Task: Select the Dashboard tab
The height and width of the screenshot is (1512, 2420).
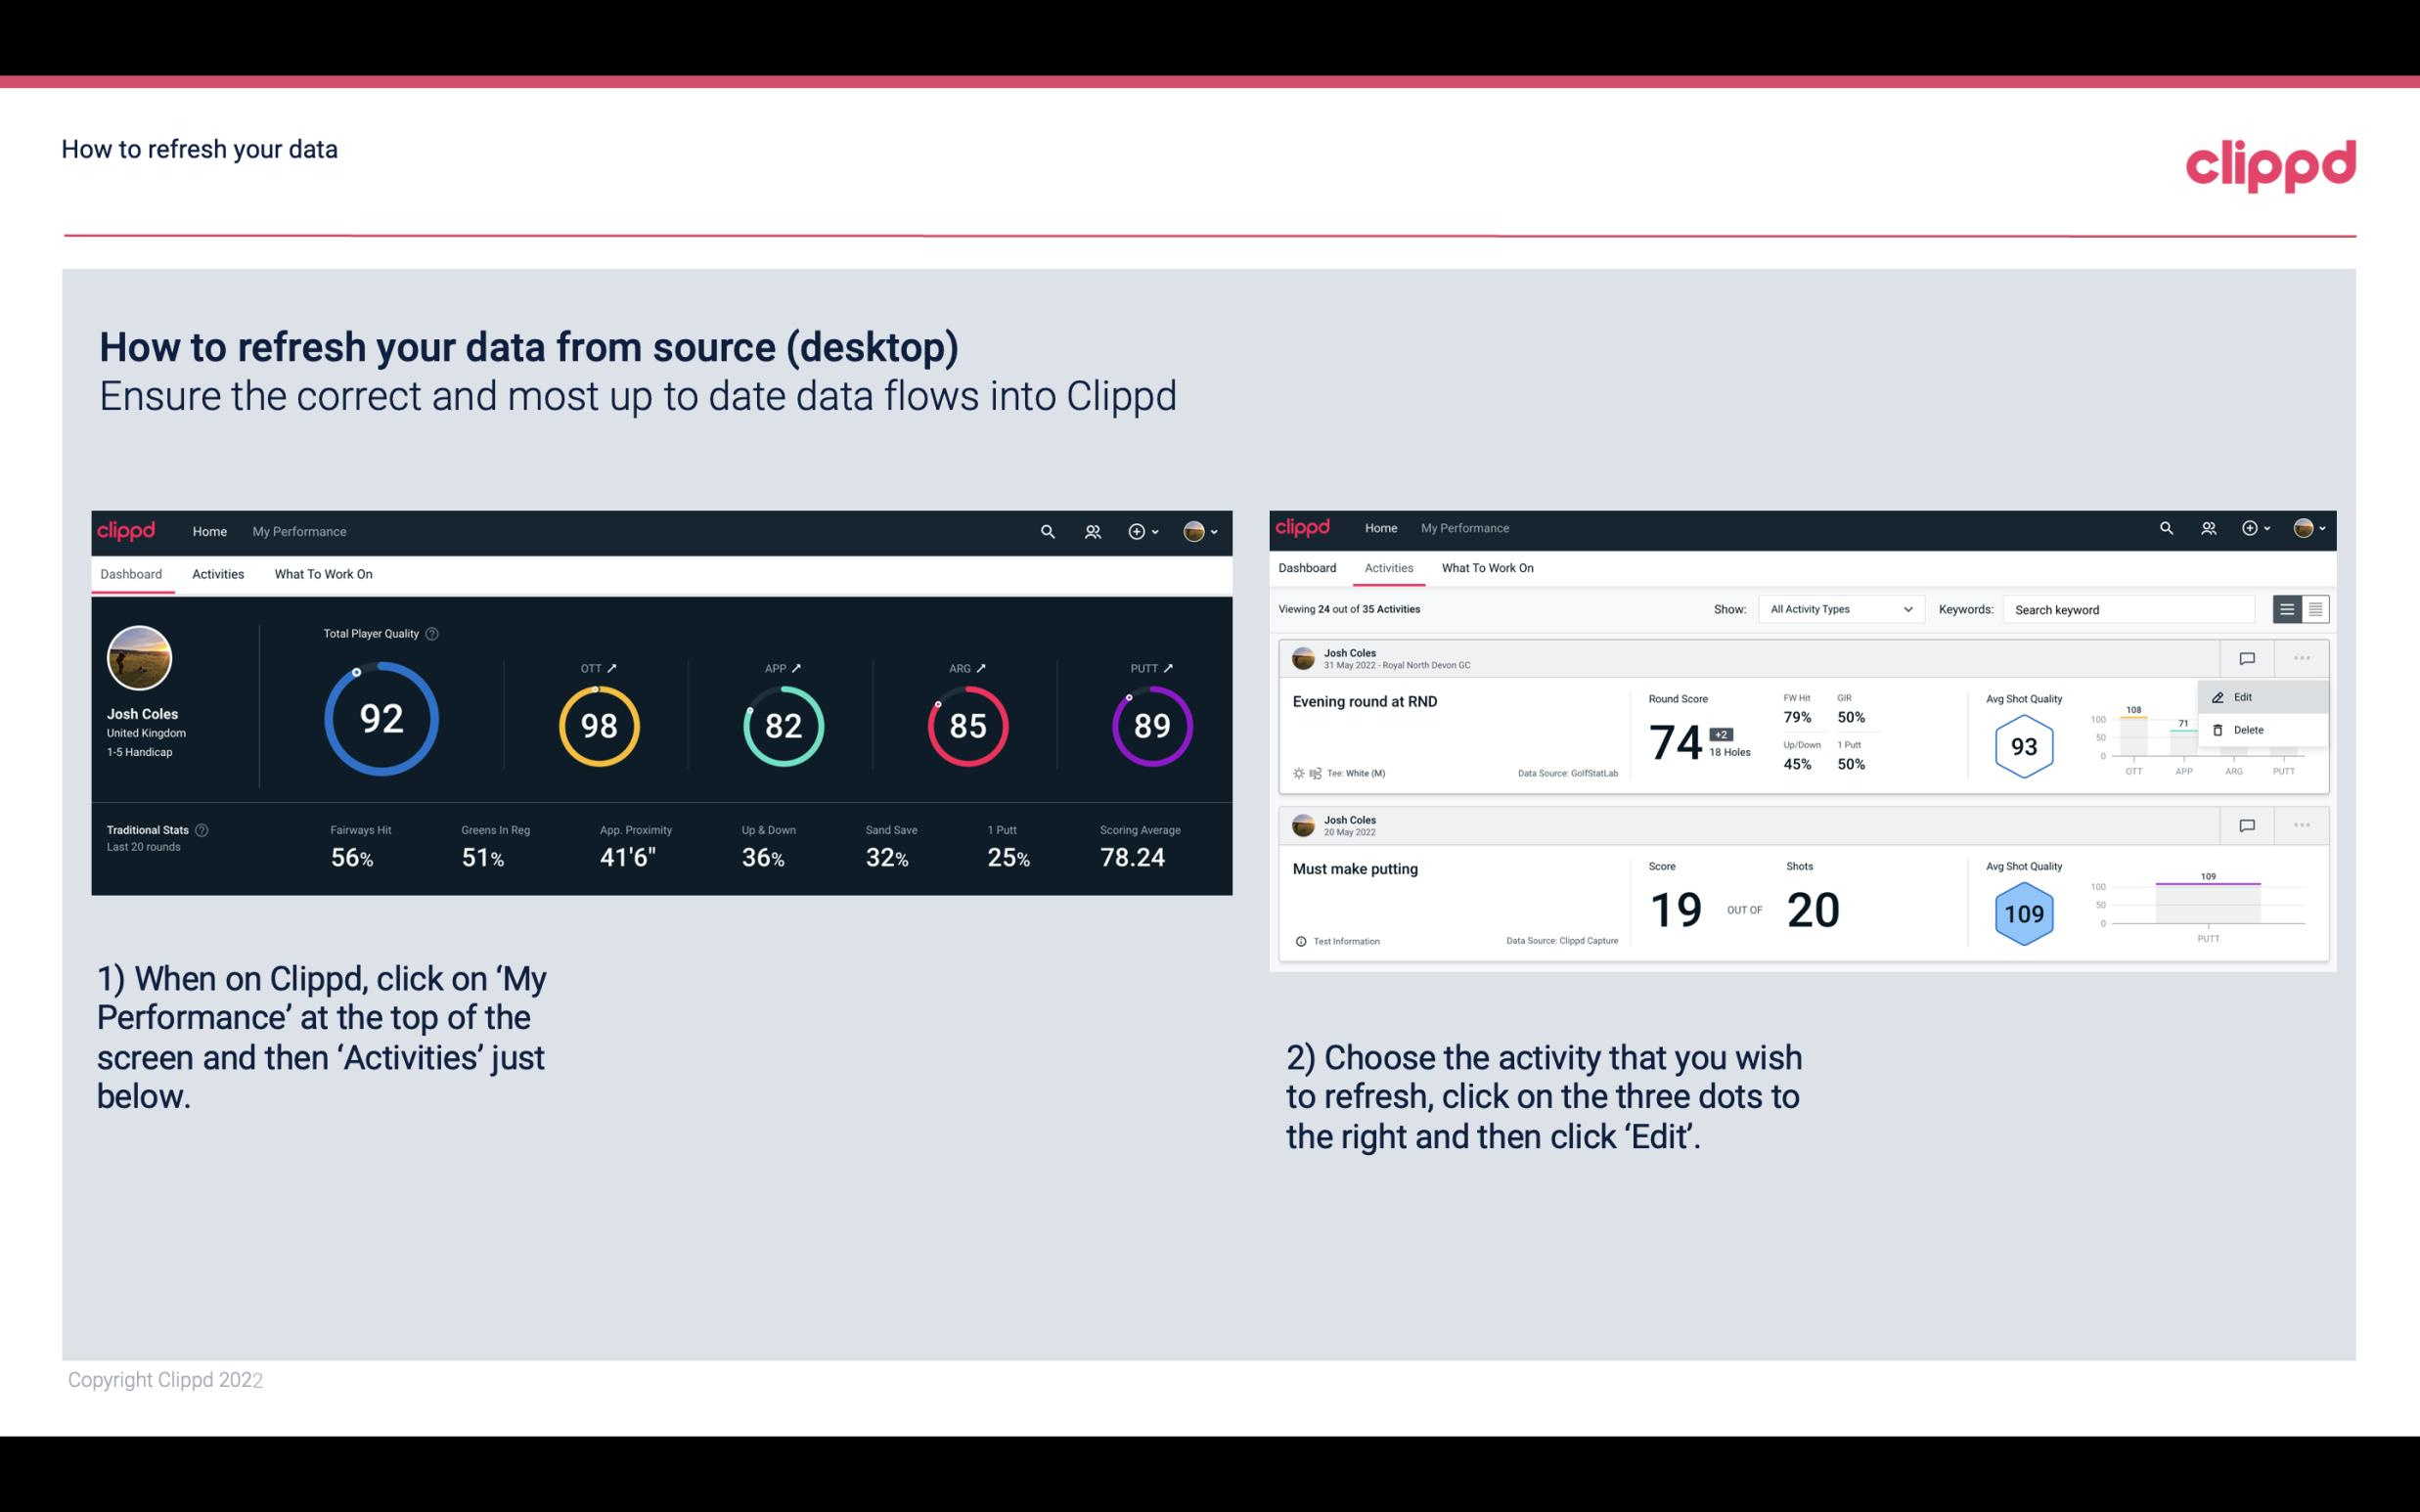Action: pos(132,573)
